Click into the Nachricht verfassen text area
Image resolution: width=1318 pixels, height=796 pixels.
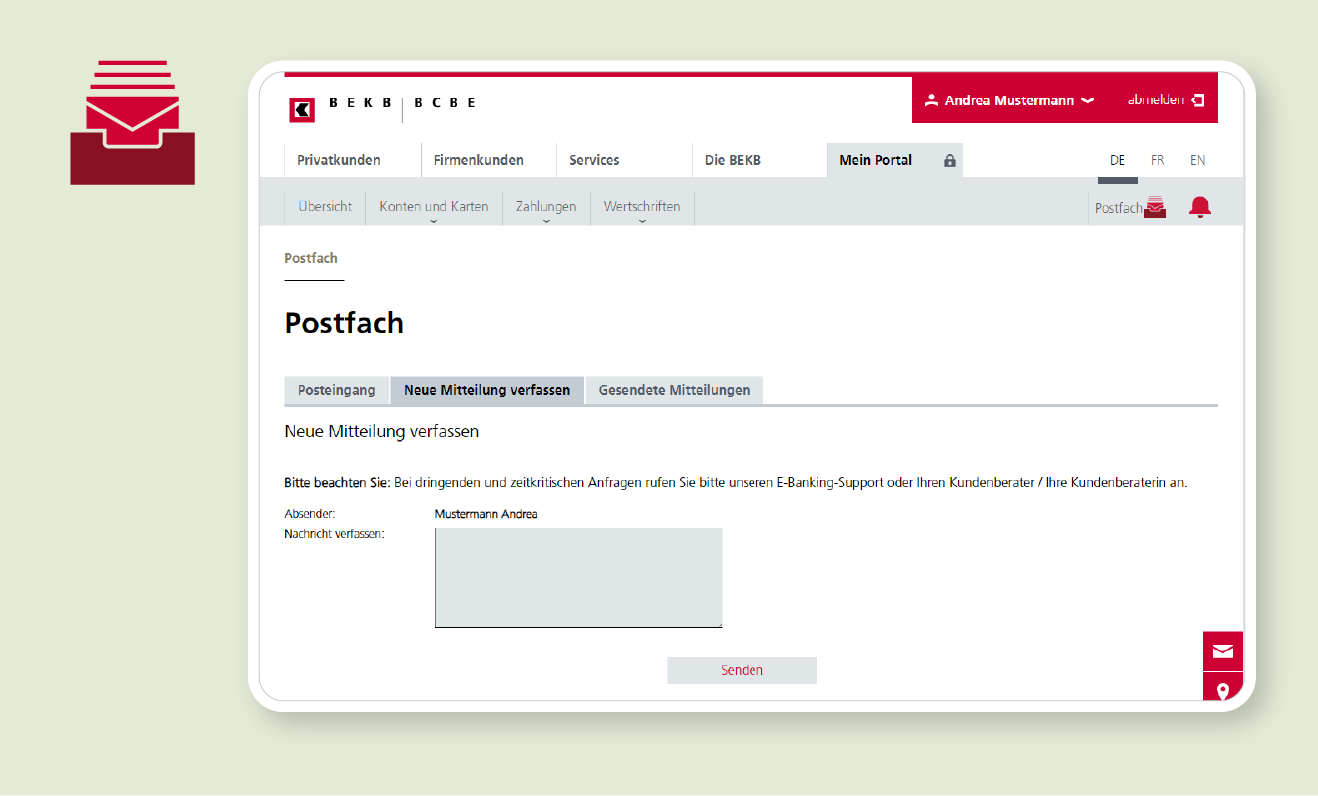coord(578,578)
